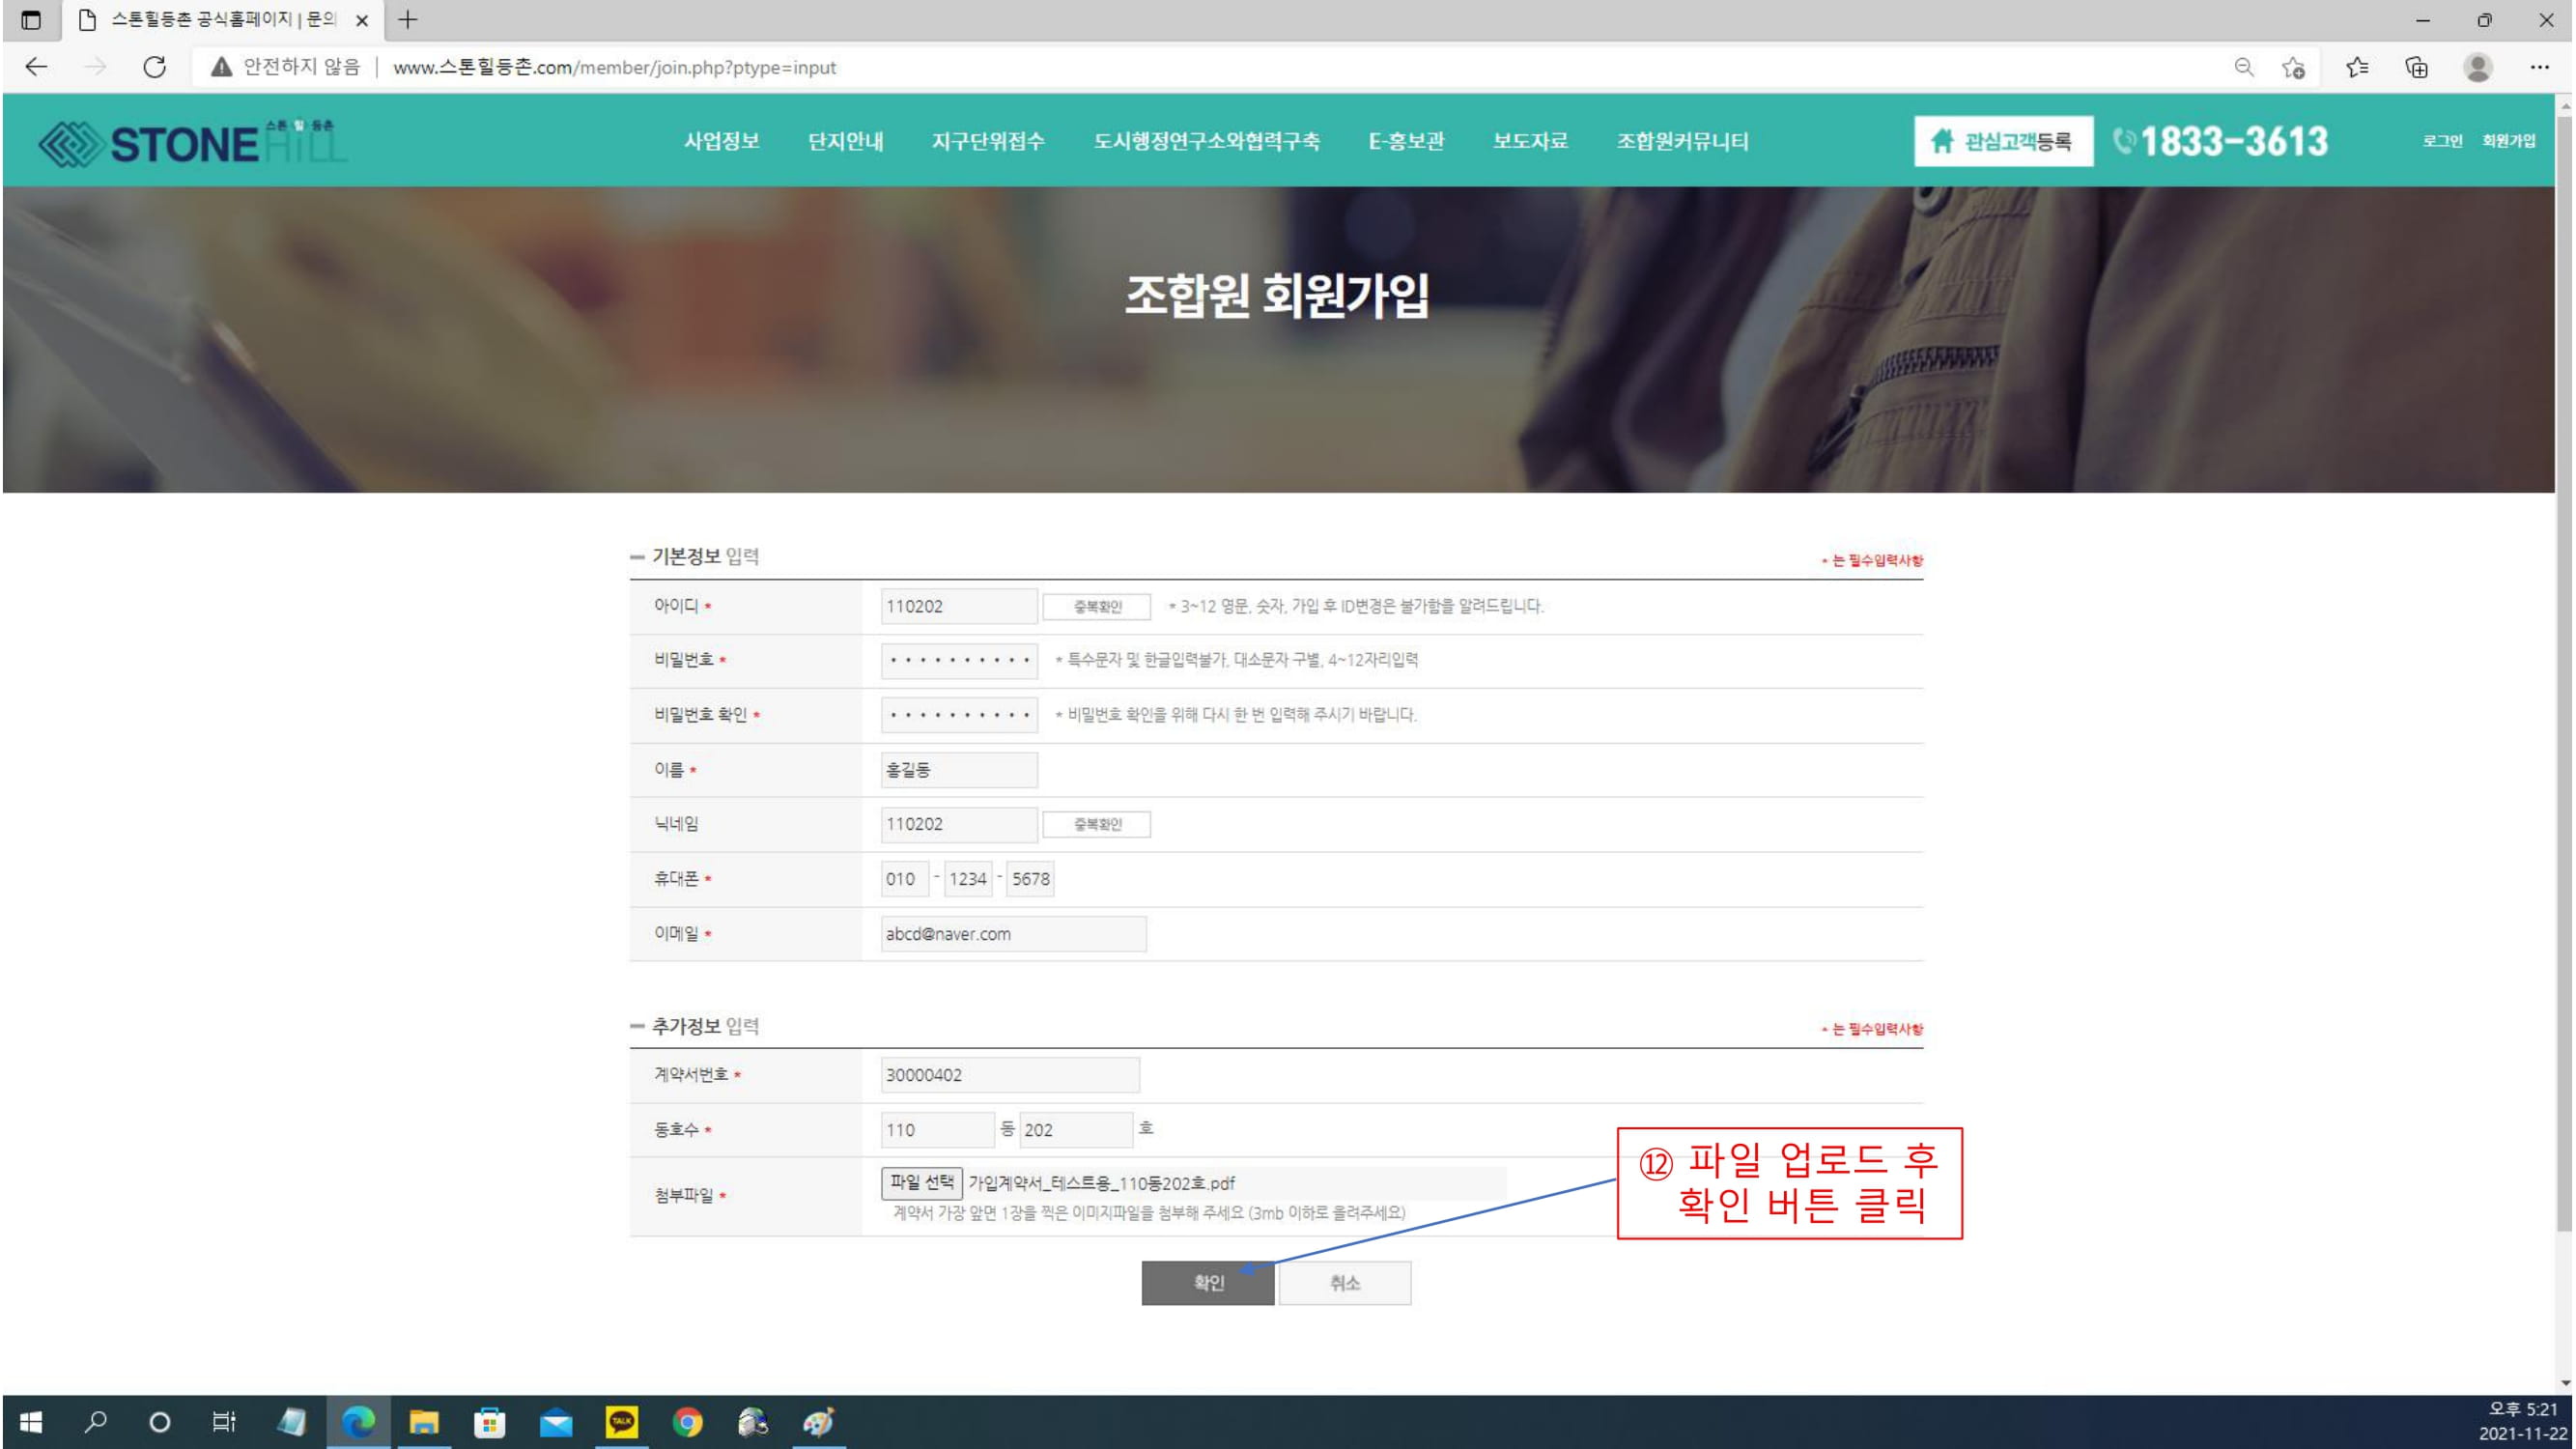Add page to favorites star icon
The image size is (2576, 1449).
click(2294, 67)
